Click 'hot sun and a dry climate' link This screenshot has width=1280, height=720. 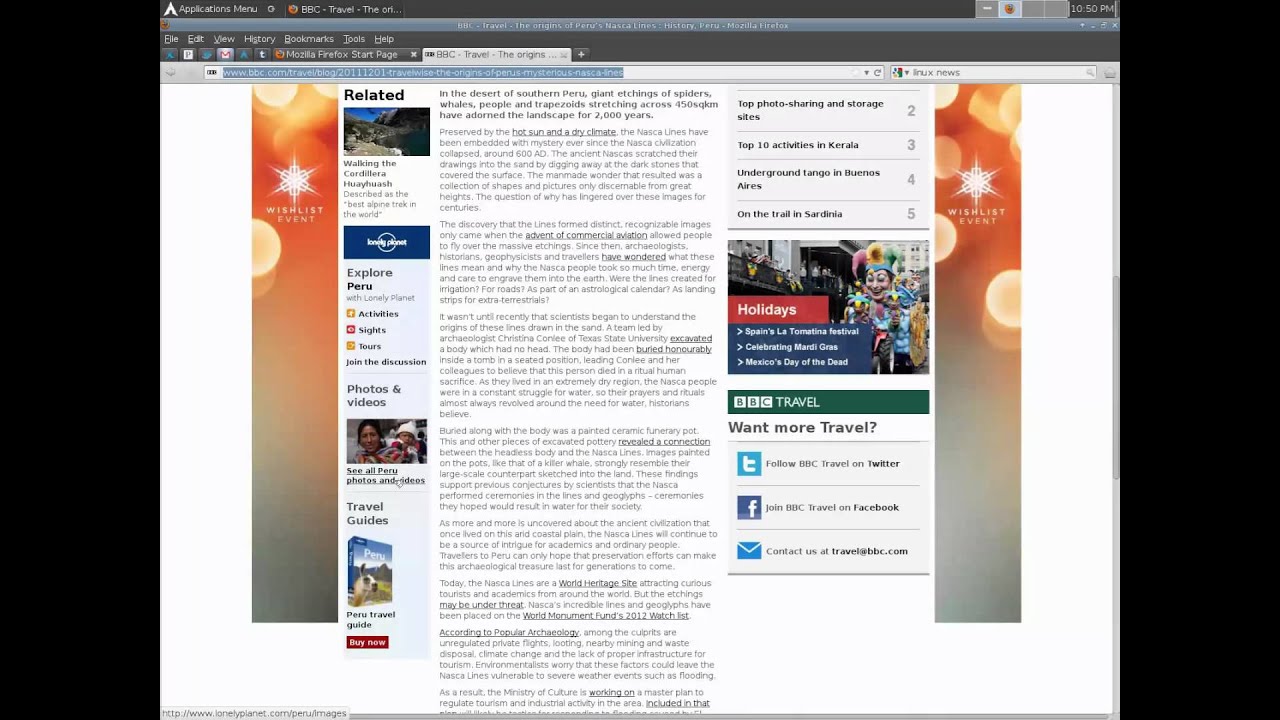coord(564,132)
